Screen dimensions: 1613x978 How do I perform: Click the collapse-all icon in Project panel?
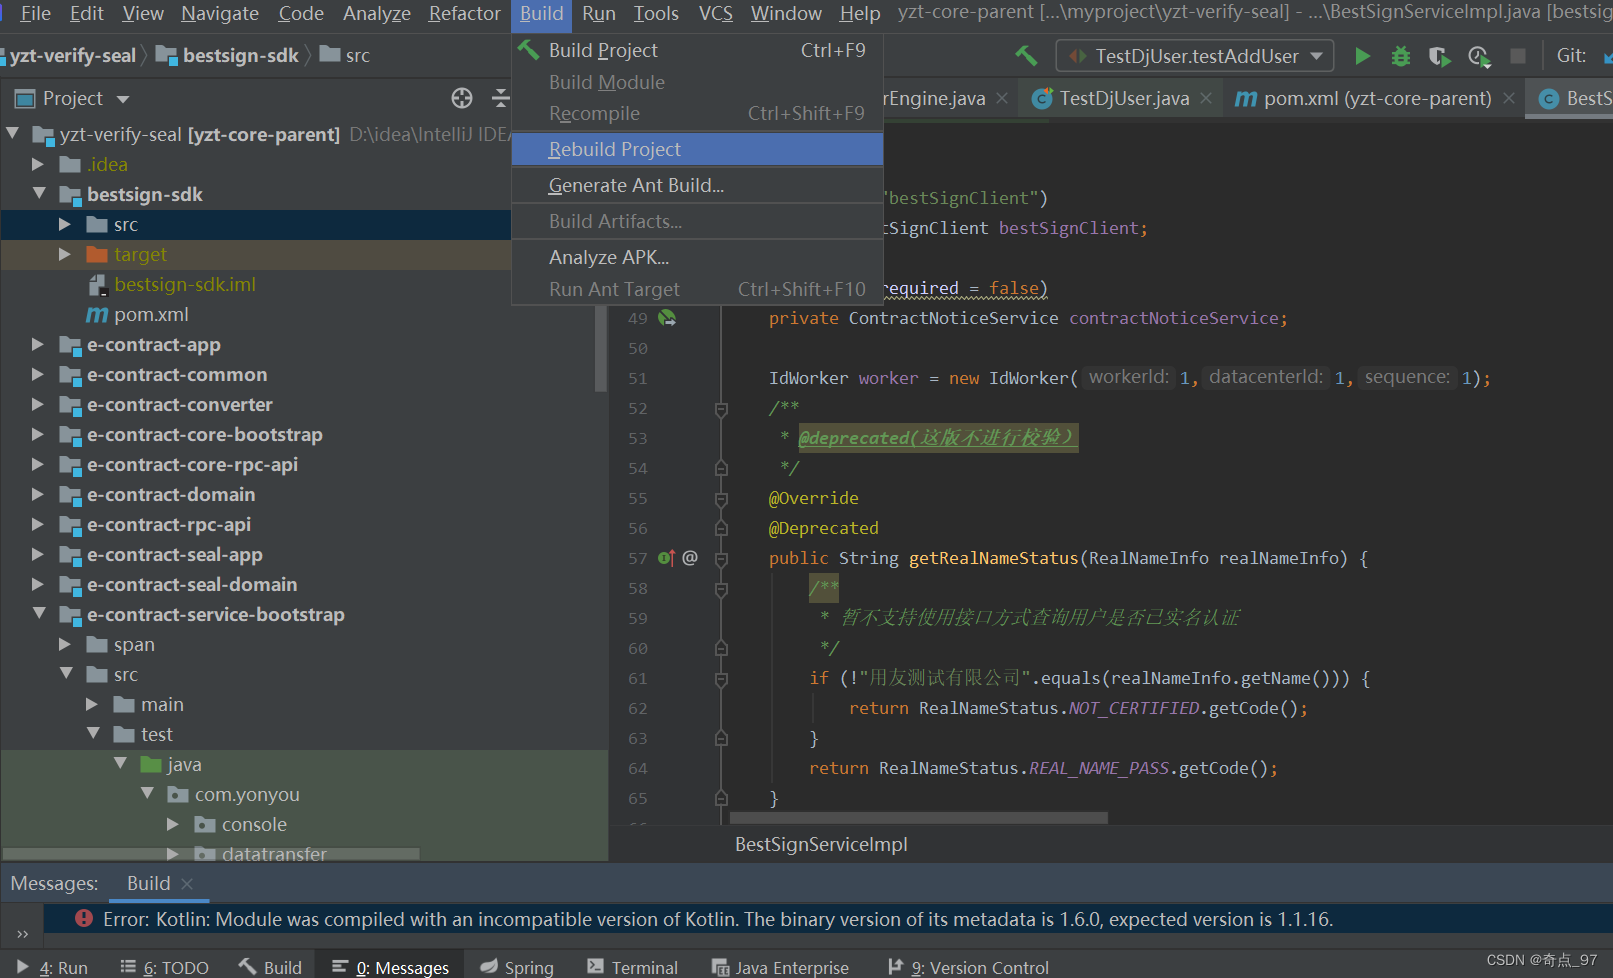coord(501,98)
